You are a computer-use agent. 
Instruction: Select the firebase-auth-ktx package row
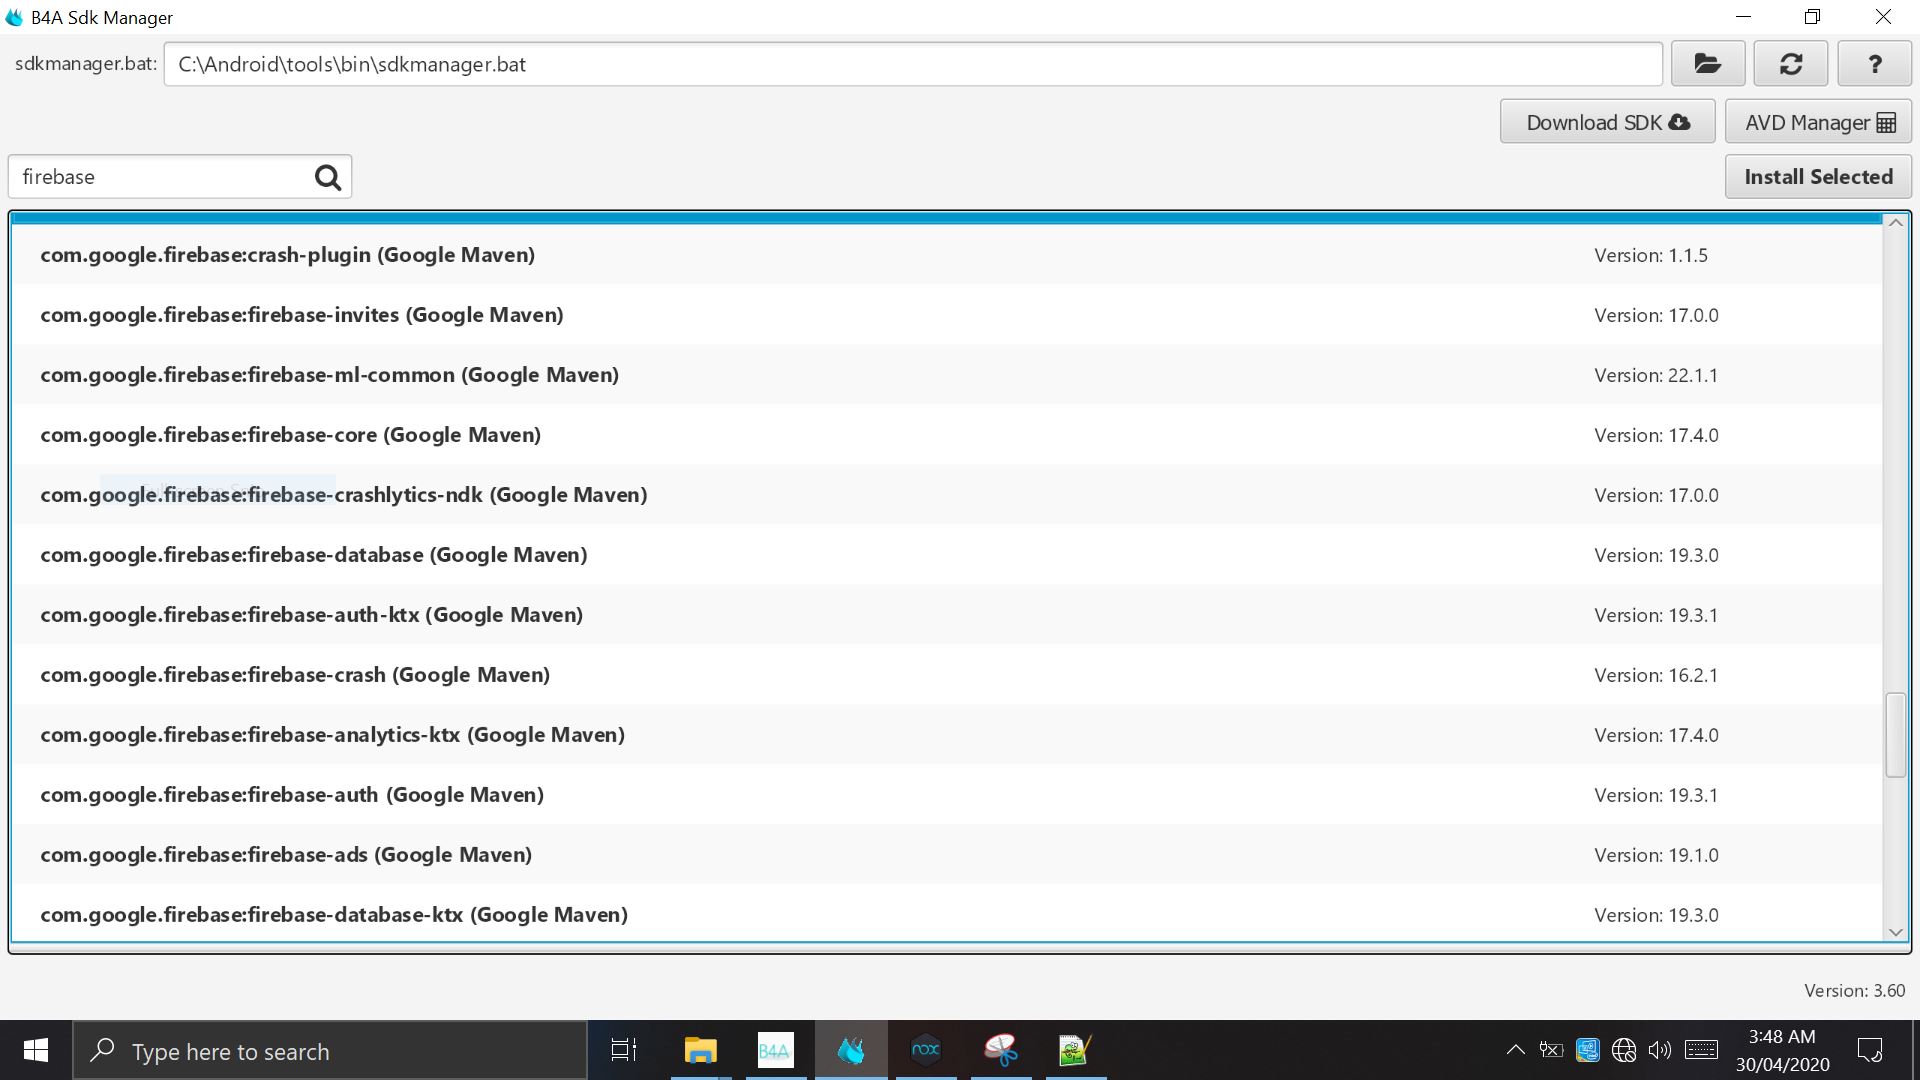(946, 615)
